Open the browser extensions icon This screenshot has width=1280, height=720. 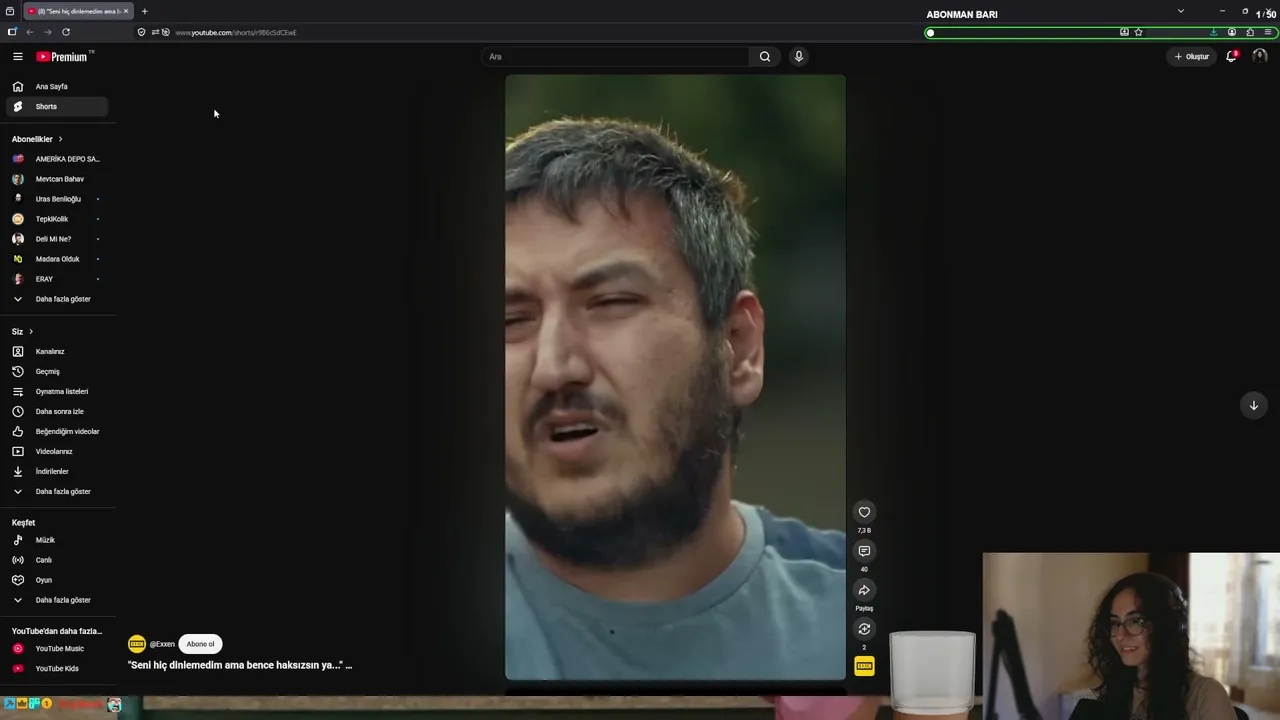pos(1250,32)
